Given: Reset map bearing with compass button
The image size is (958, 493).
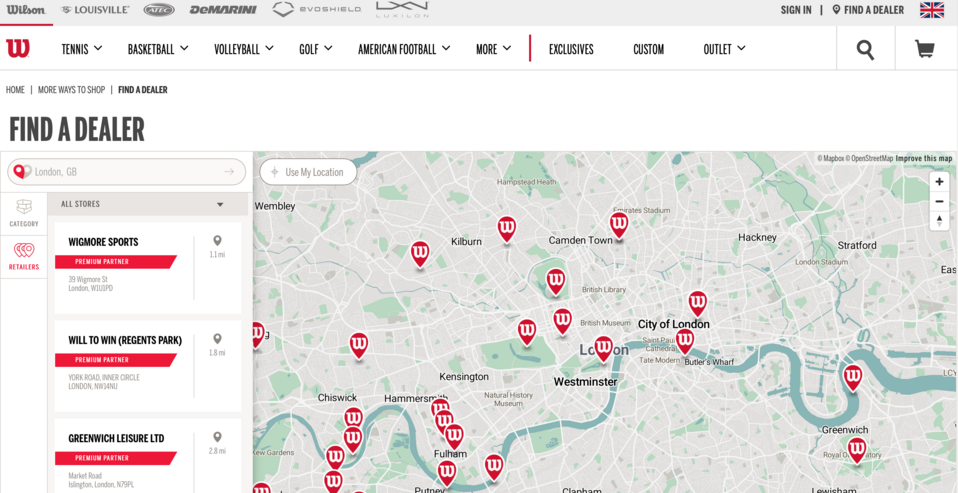Looking at the screenshot, I should click(939, 221).
